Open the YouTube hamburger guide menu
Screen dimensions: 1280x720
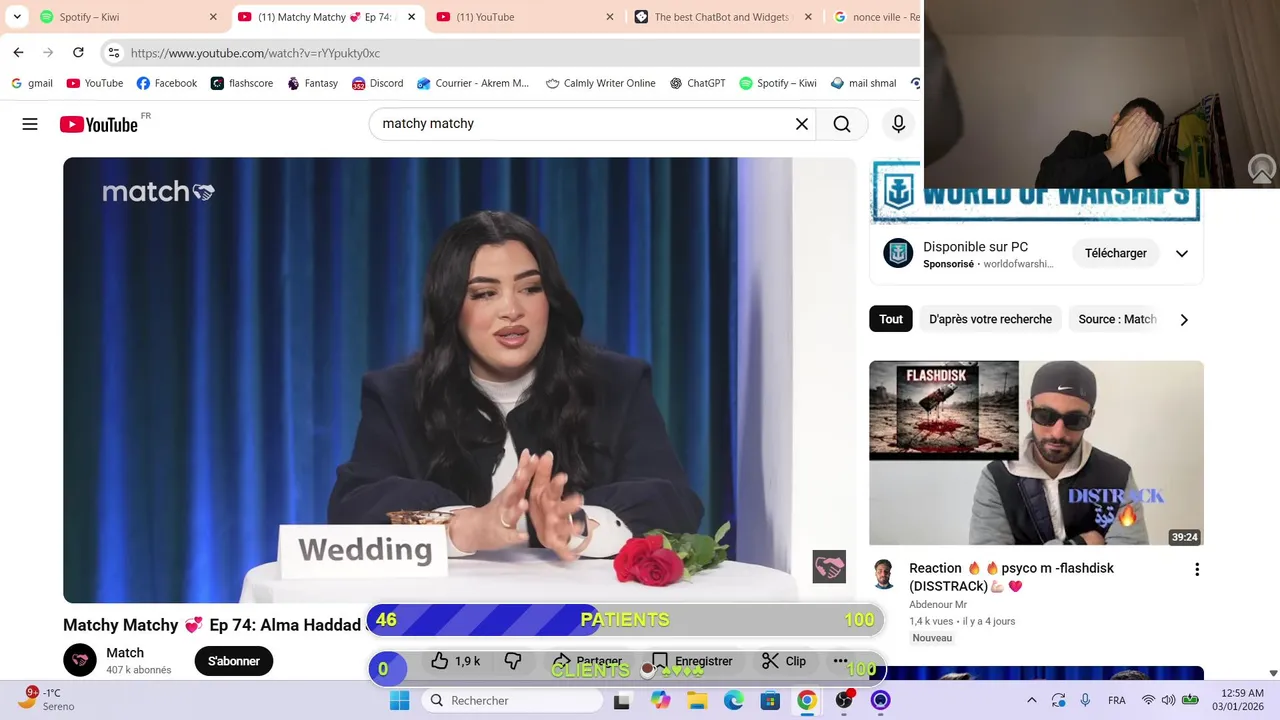click(30, 124)
